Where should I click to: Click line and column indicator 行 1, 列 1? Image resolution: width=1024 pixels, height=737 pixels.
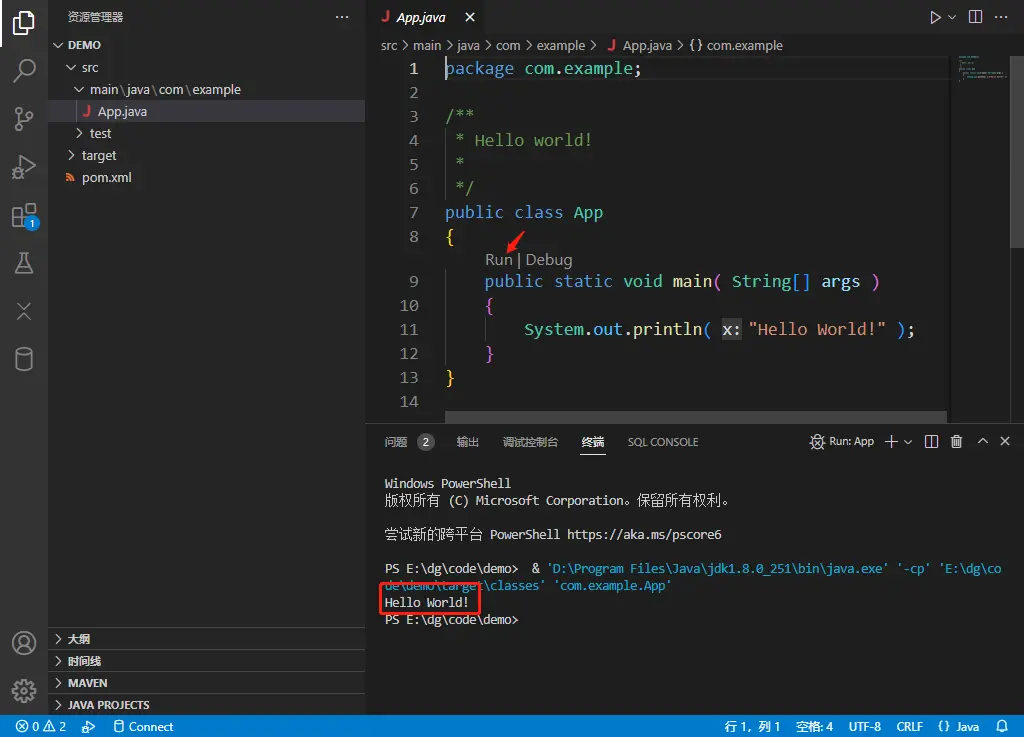click(752, 727)
